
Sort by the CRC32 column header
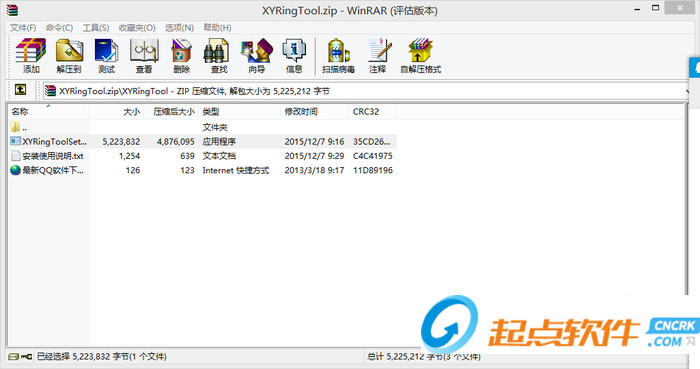373,112
